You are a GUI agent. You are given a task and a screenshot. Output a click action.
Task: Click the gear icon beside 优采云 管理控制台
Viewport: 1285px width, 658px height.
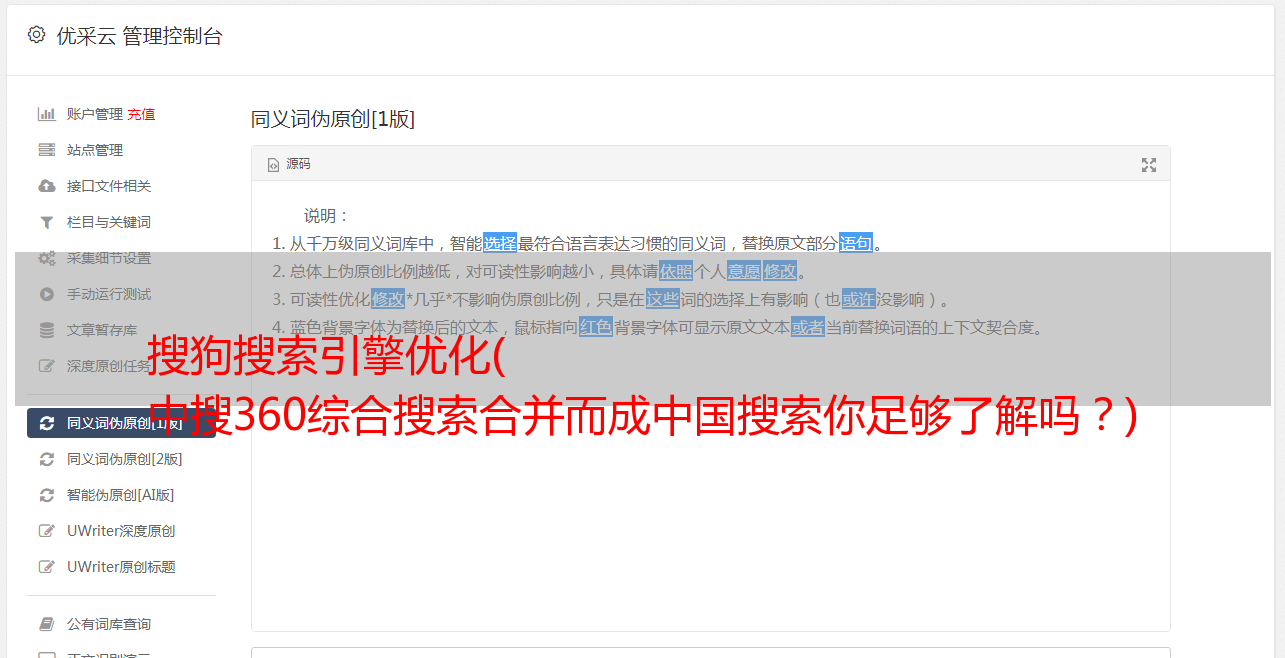[x=36, y=35]
